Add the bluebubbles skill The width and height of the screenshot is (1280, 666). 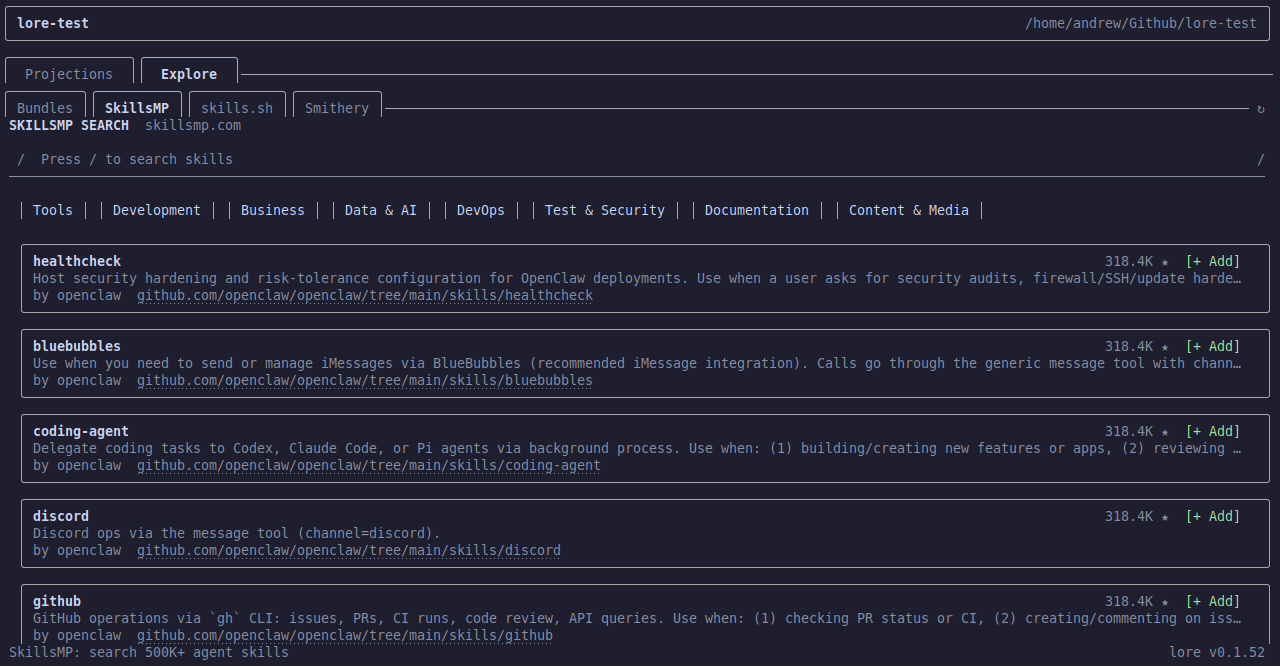point(1212,347)
